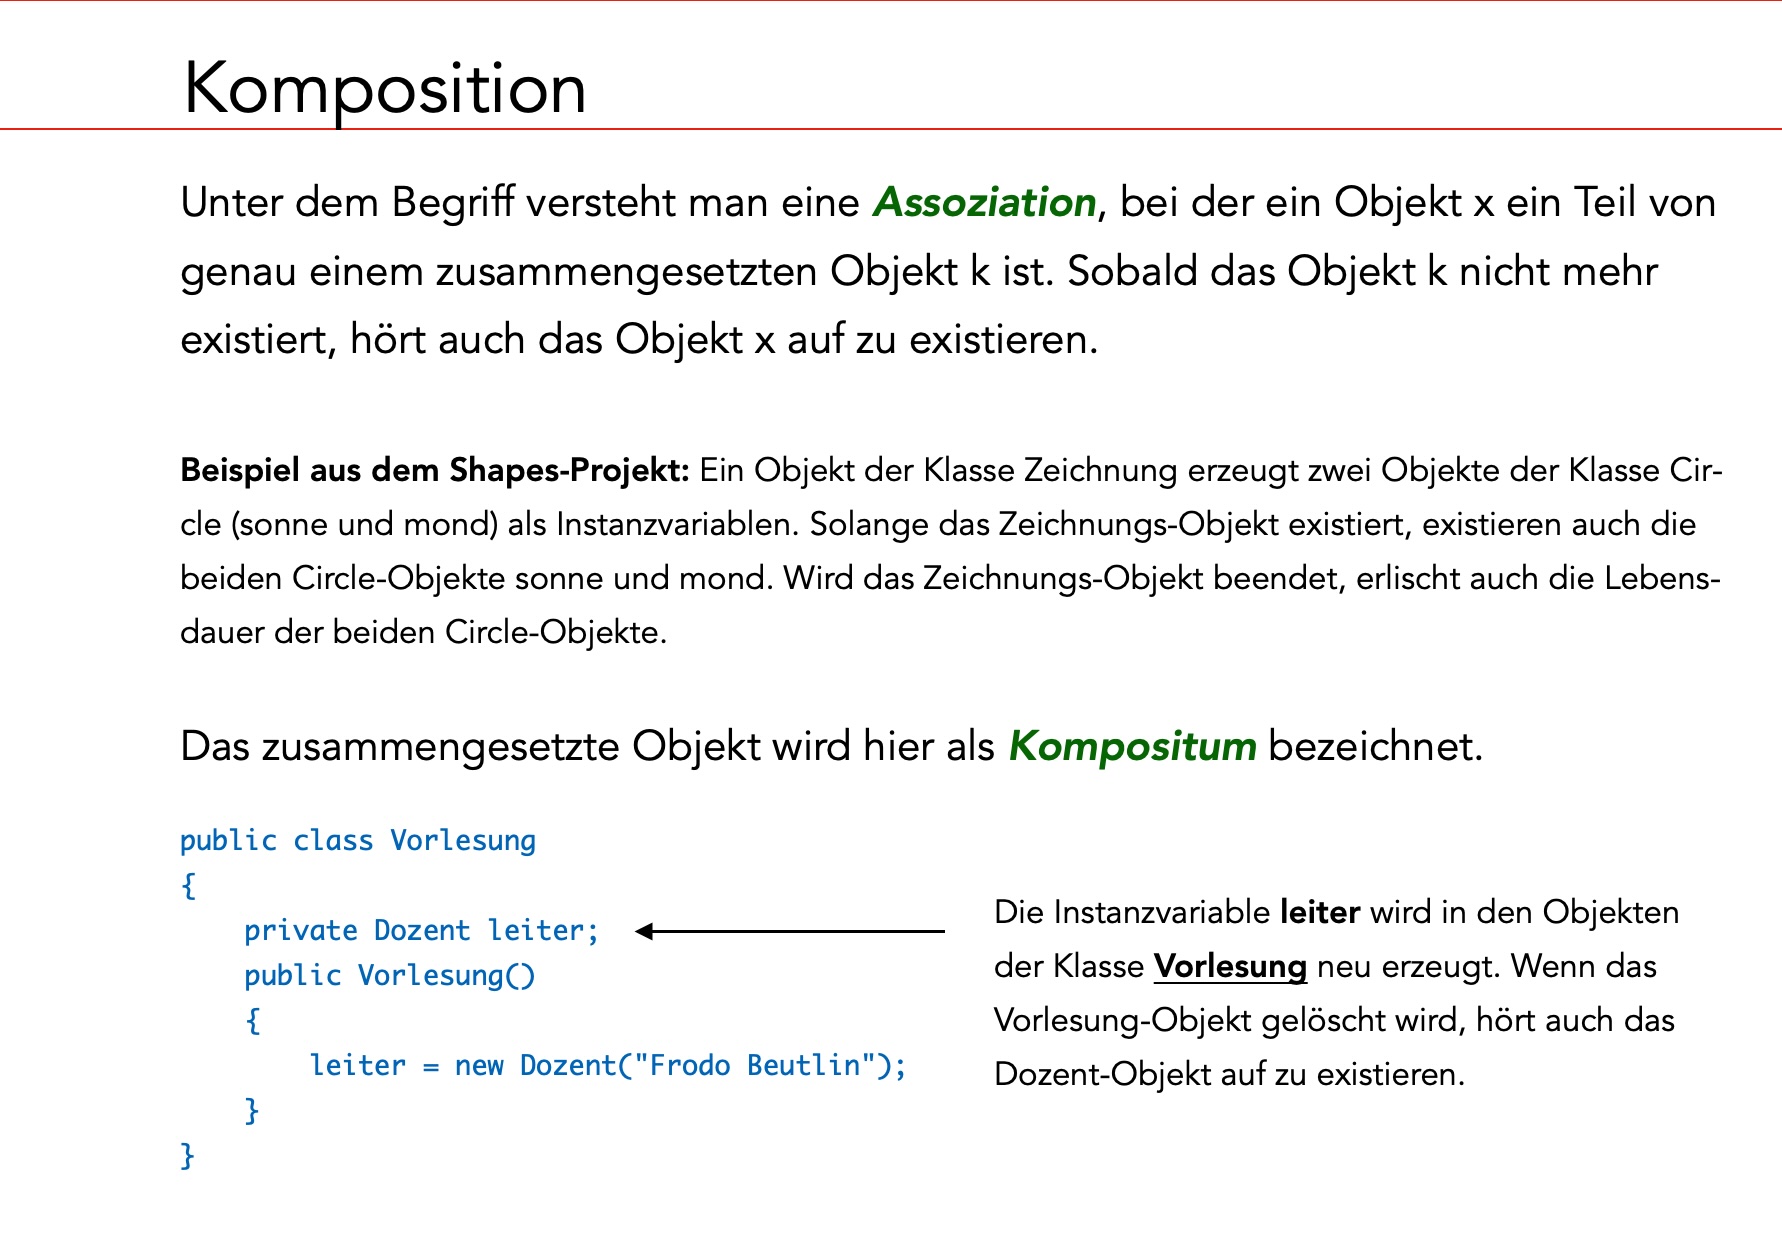
Task: Click the bold "leiter" word in the explanation
Action: click(1319, 913)
